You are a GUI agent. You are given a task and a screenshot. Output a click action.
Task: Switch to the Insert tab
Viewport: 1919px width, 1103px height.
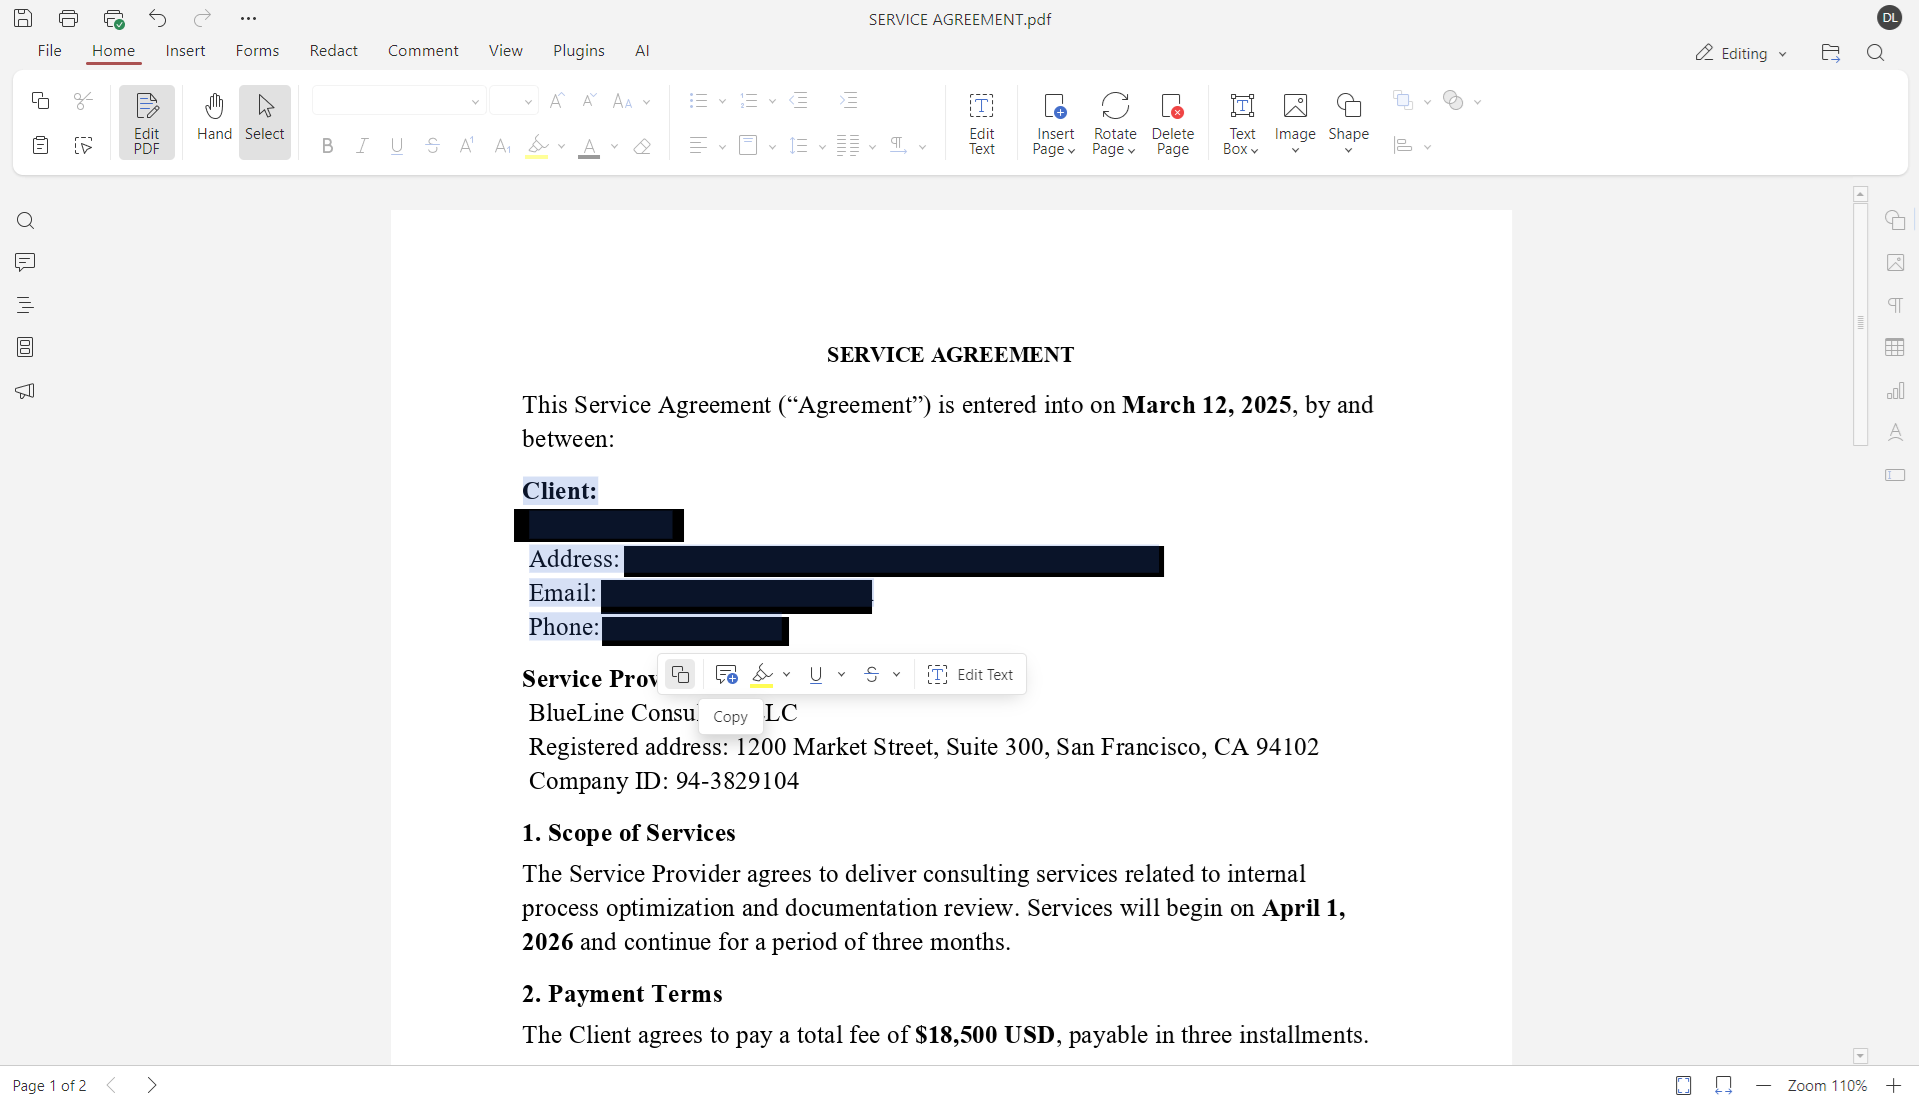185,50
